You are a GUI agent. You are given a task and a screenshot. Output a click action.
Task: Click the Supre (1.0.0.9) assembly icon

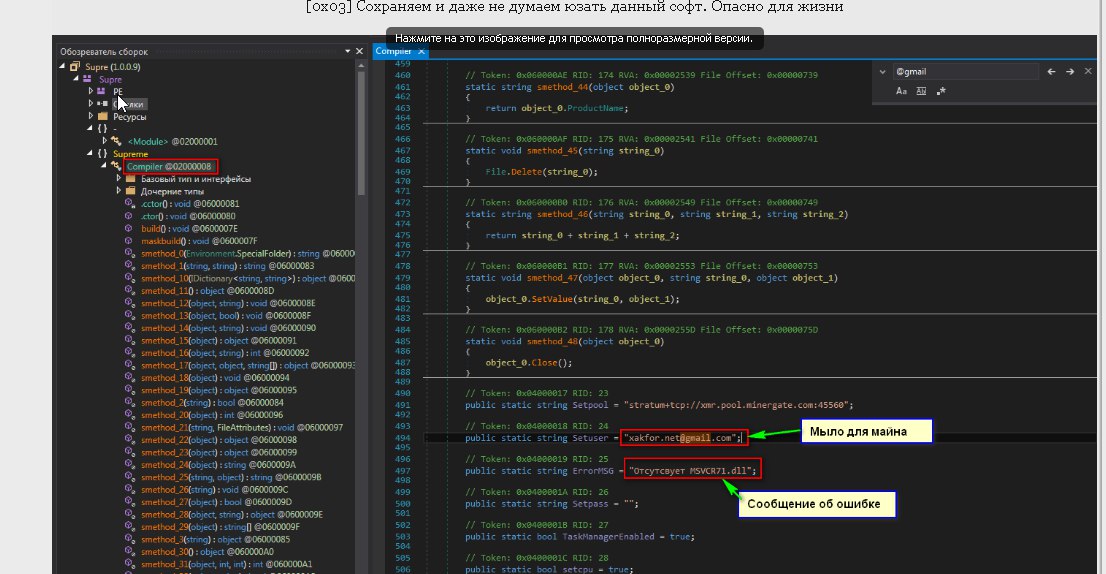(x=74, y=66)
